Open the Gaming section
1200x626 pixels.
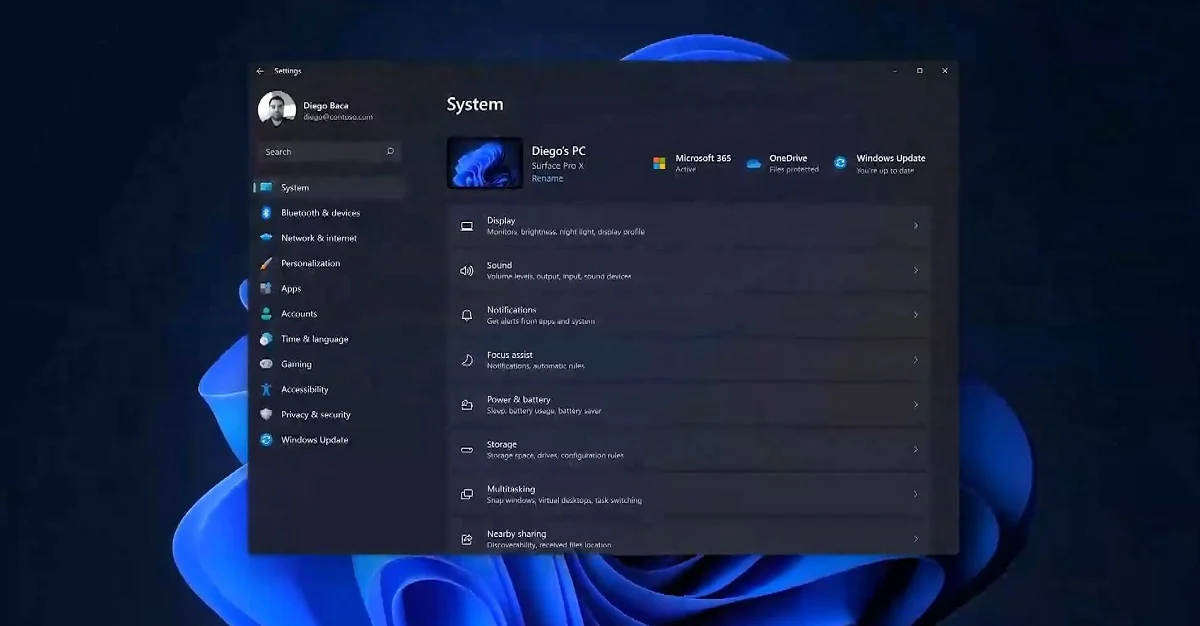(x=329, y=364)
